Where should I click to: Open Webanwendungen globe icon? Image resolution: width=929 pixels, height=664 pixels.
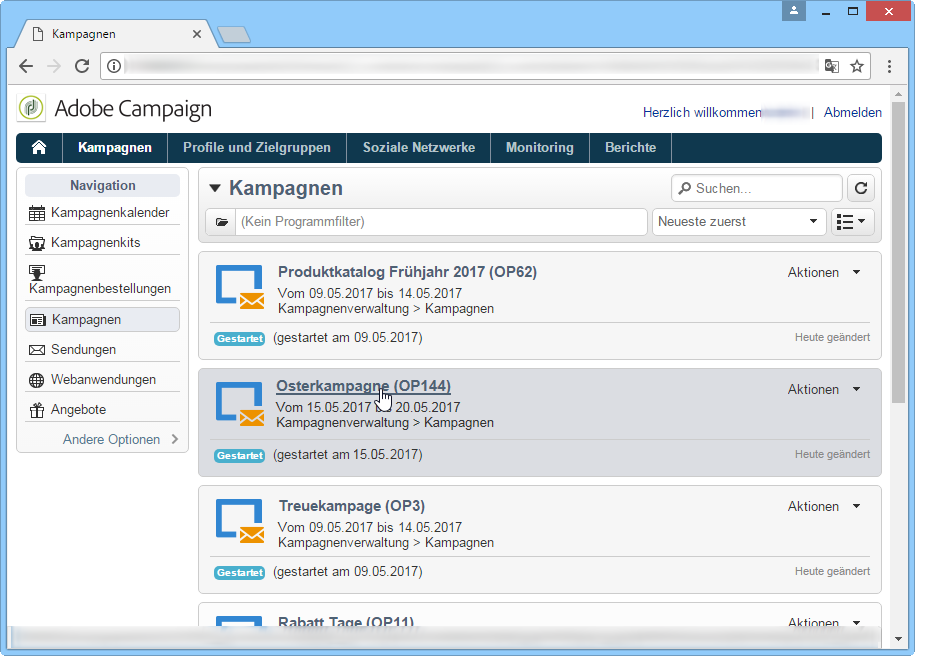(37, 380)
